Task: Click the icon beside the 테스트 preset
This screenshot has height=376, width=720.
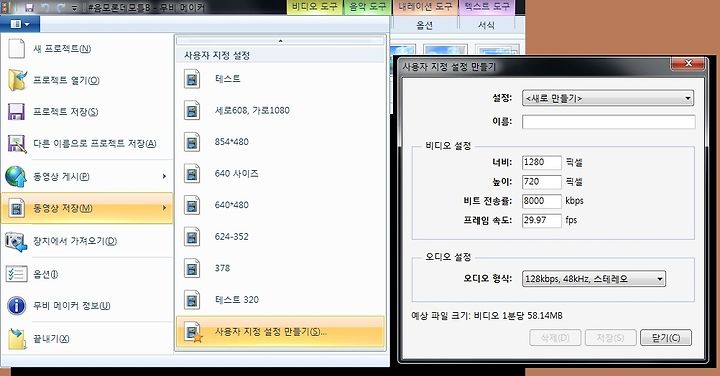Action: [x=192, y=79]
